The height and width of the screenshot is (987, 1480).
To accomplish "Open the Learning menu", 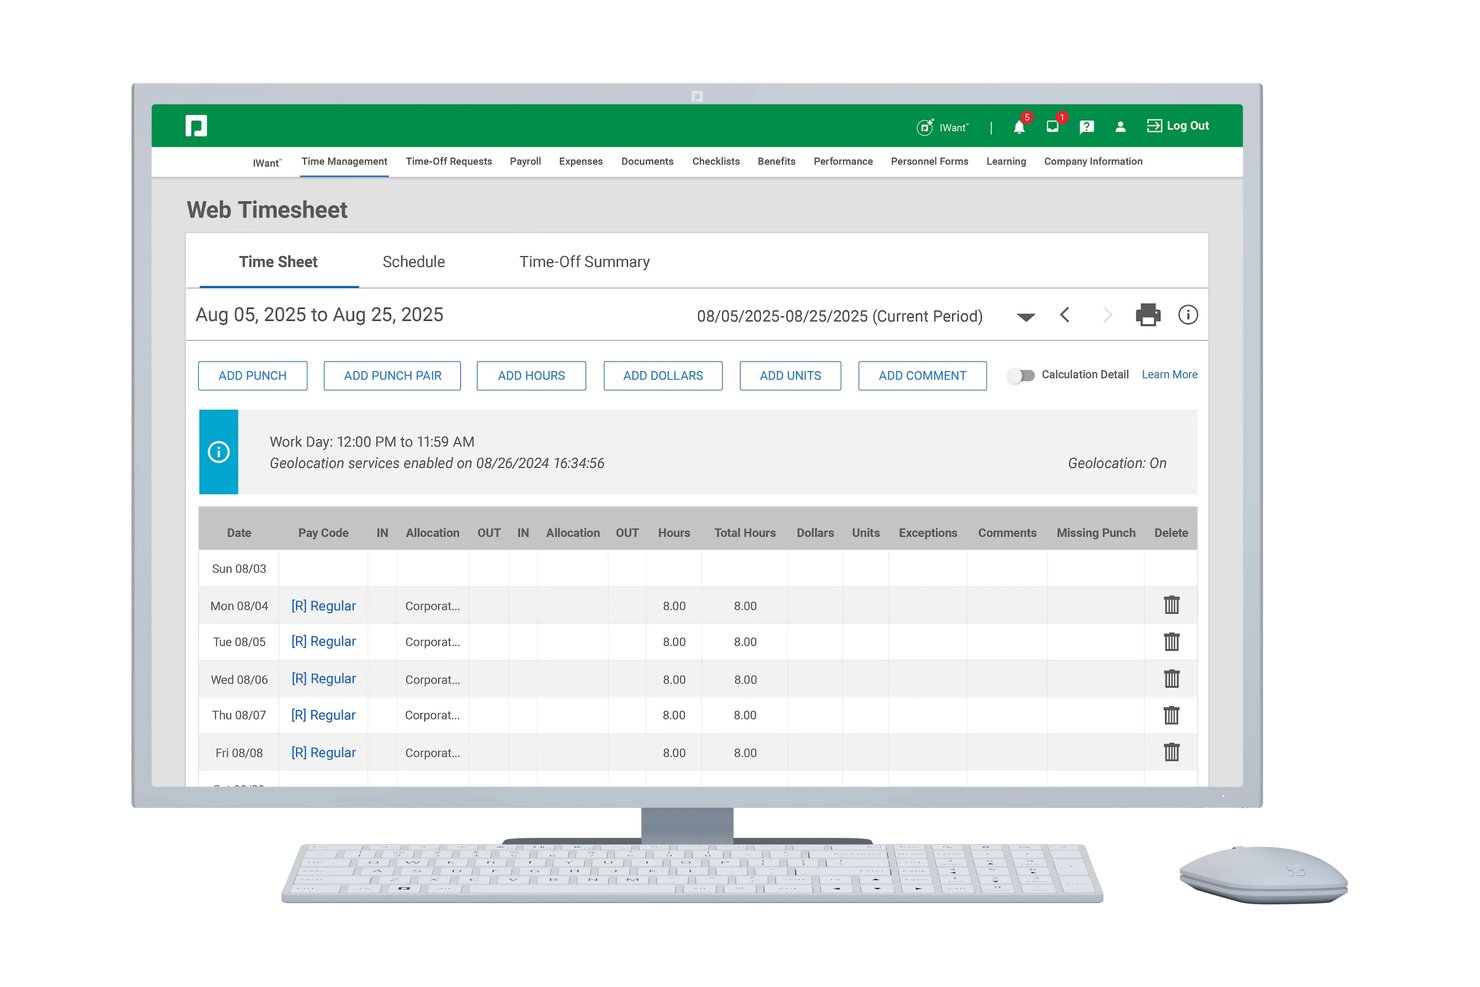I will click(1006, 161).
